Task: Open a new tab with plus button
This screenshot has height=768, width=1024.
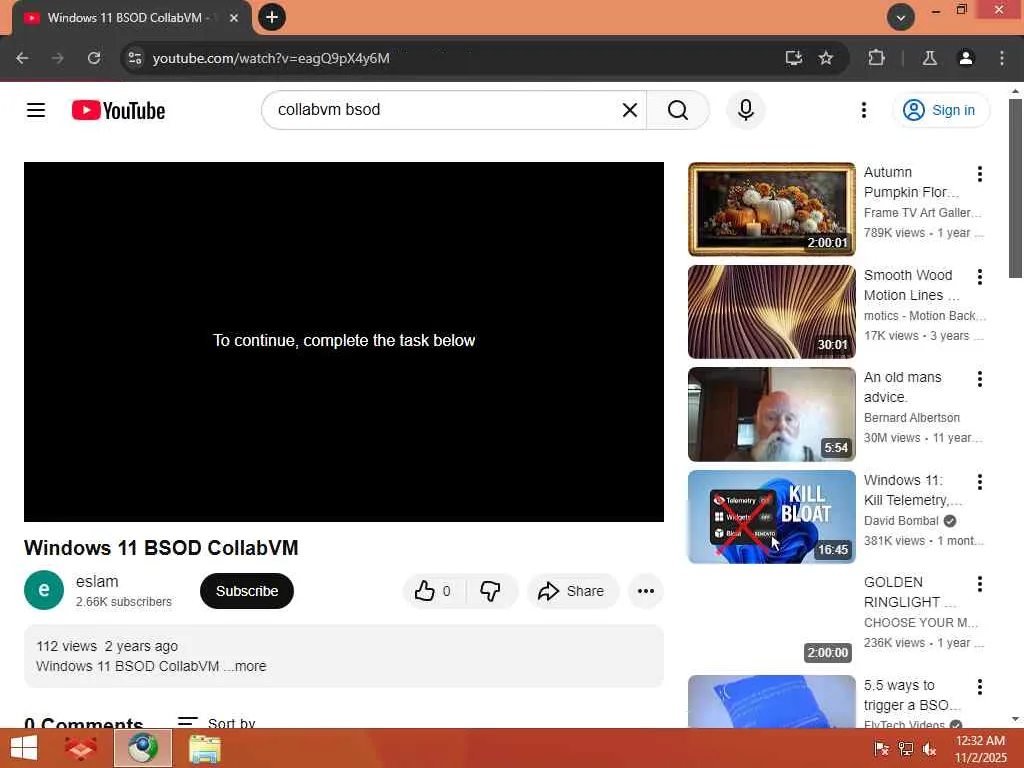Action: click(x=272, y=17)
